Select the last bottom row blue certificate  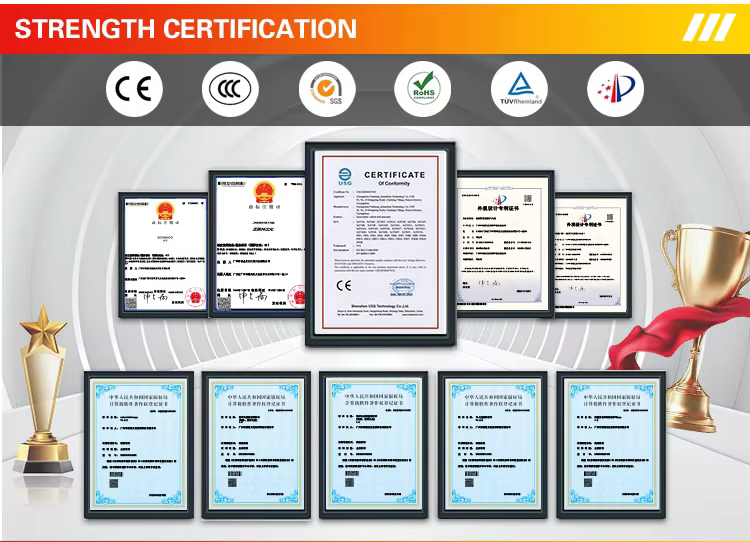coord(610,443)
